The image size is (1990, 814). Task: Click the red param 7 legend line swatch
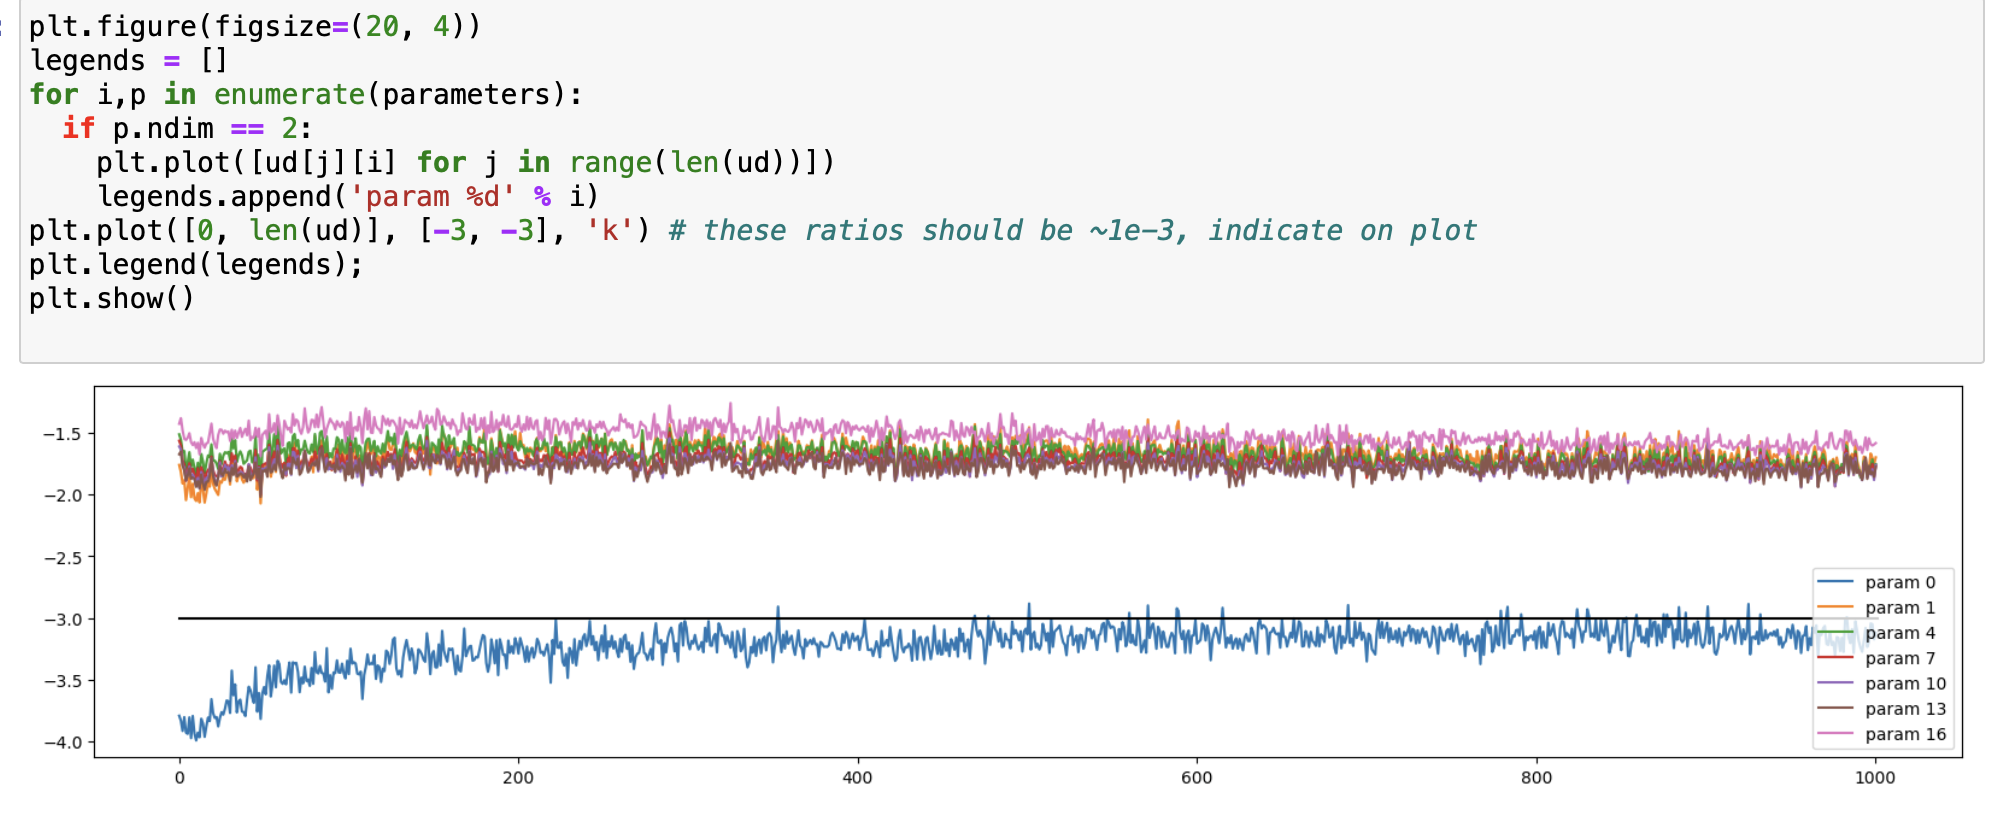point(1835,658)
